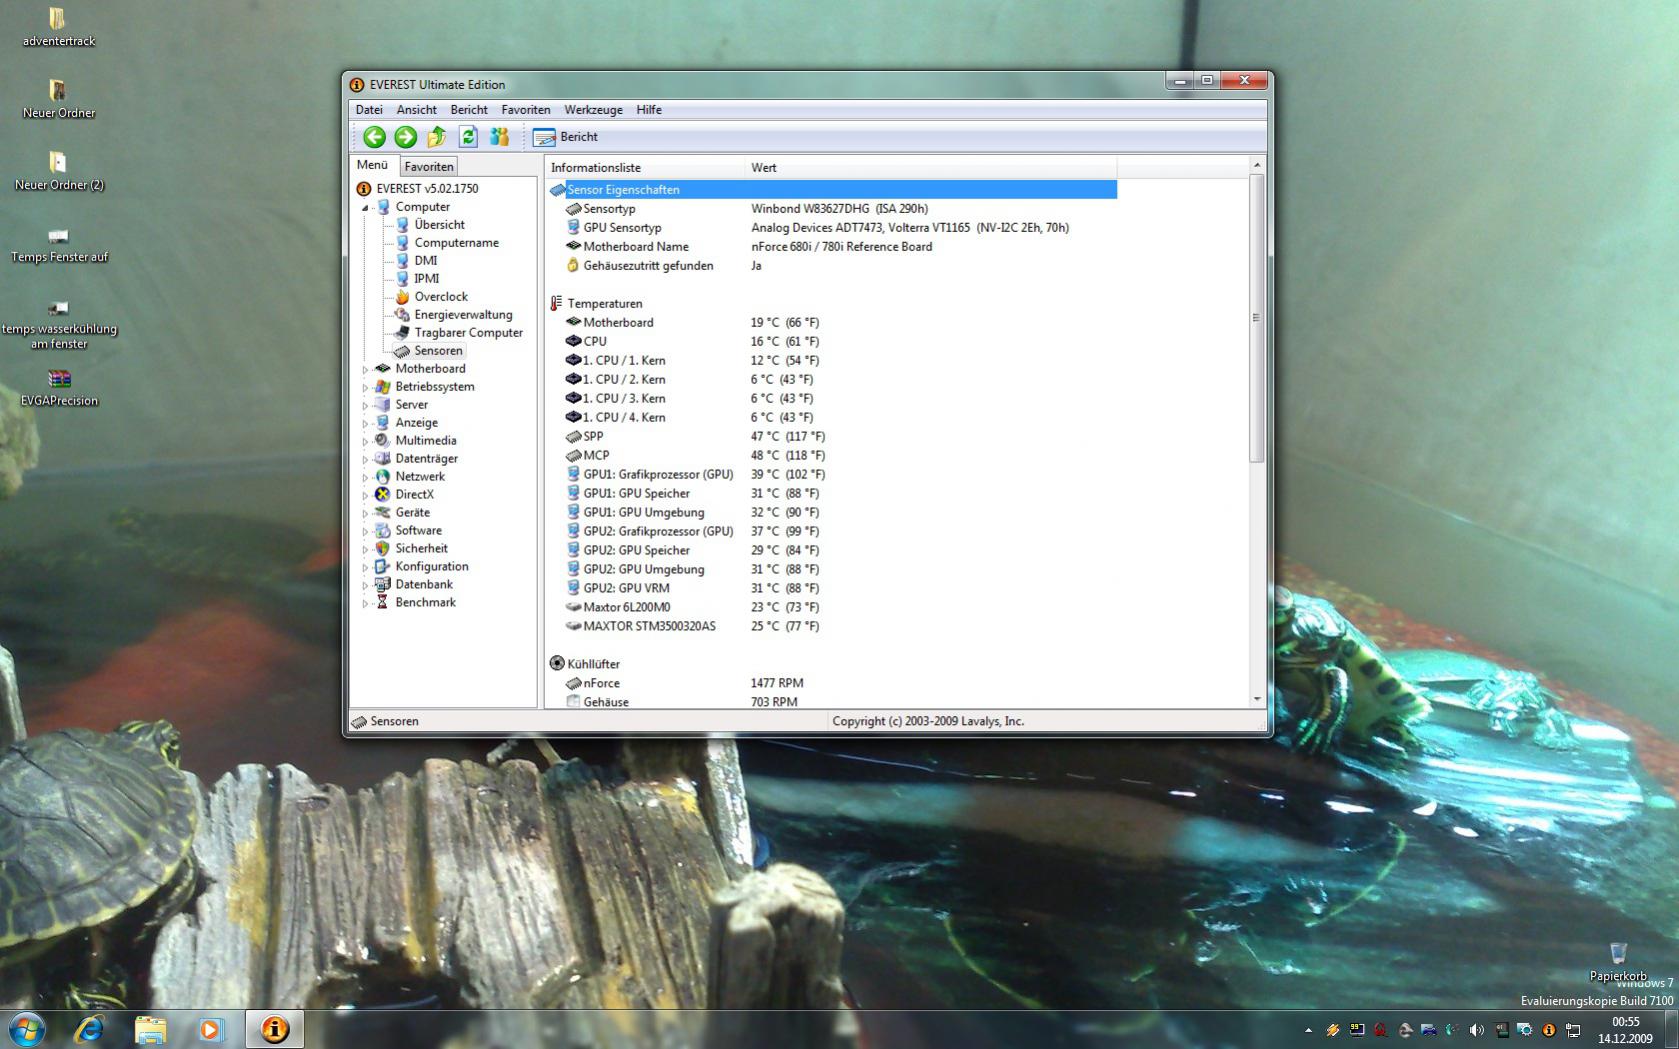This screenshot has height=1049, width=1679.
Task: Expand the Datenträger tree node
Action: tap(365, 460)
